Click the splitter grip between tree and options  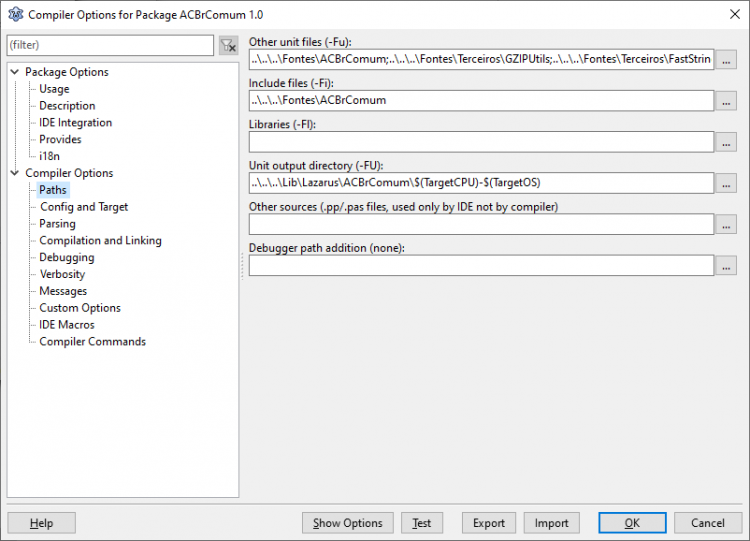[243, 266]
